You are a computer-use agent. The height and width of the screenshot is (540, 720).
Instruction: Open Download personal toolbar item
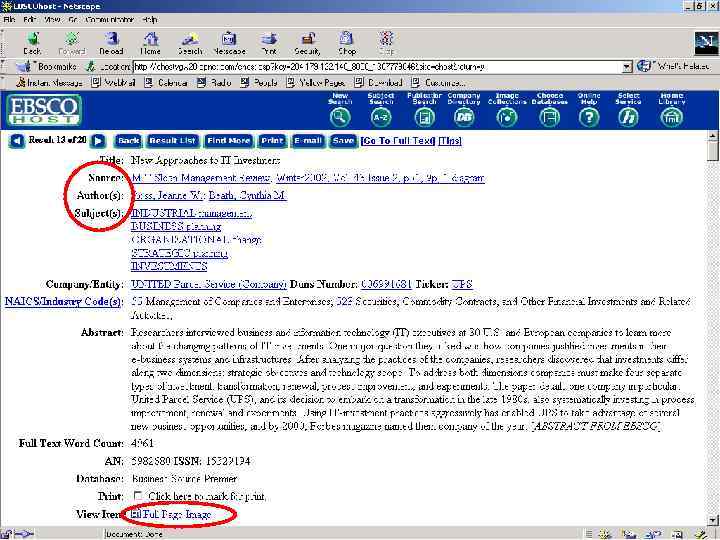point(378,83)
